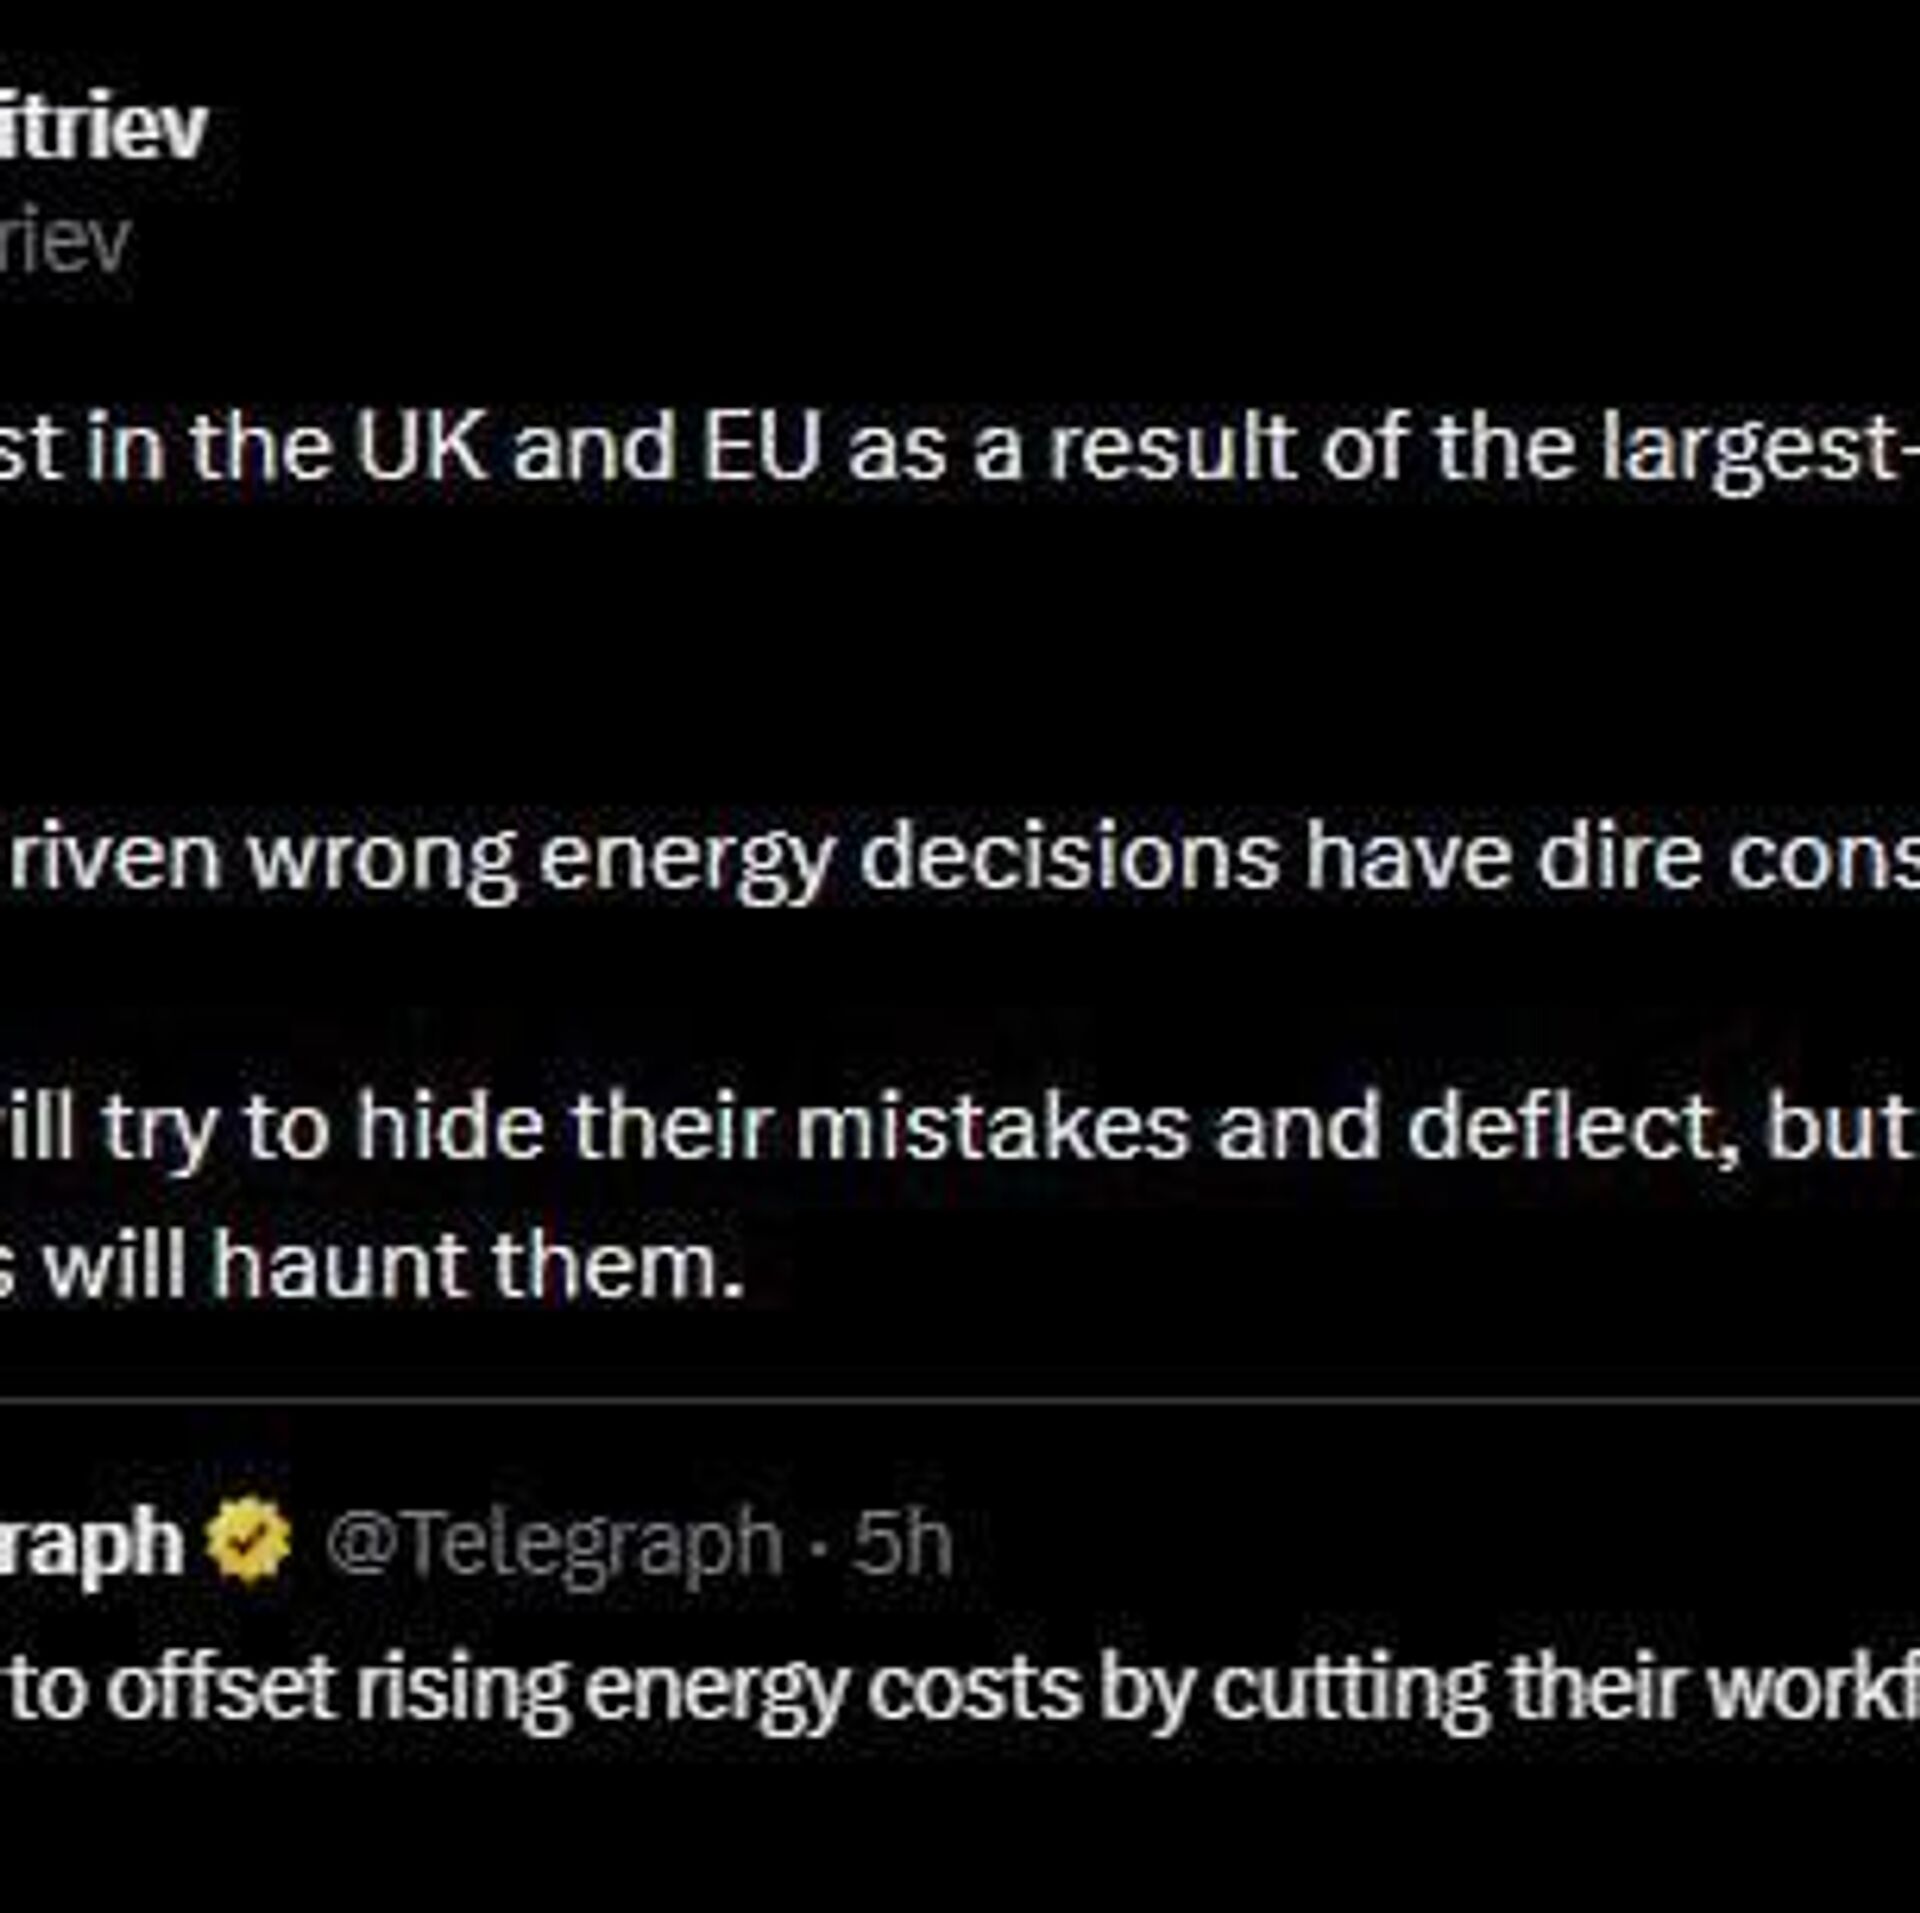1920x1913 pixels.
Task: Click the gold verified badge beside Telegraph
Action: pos(248,1541)
